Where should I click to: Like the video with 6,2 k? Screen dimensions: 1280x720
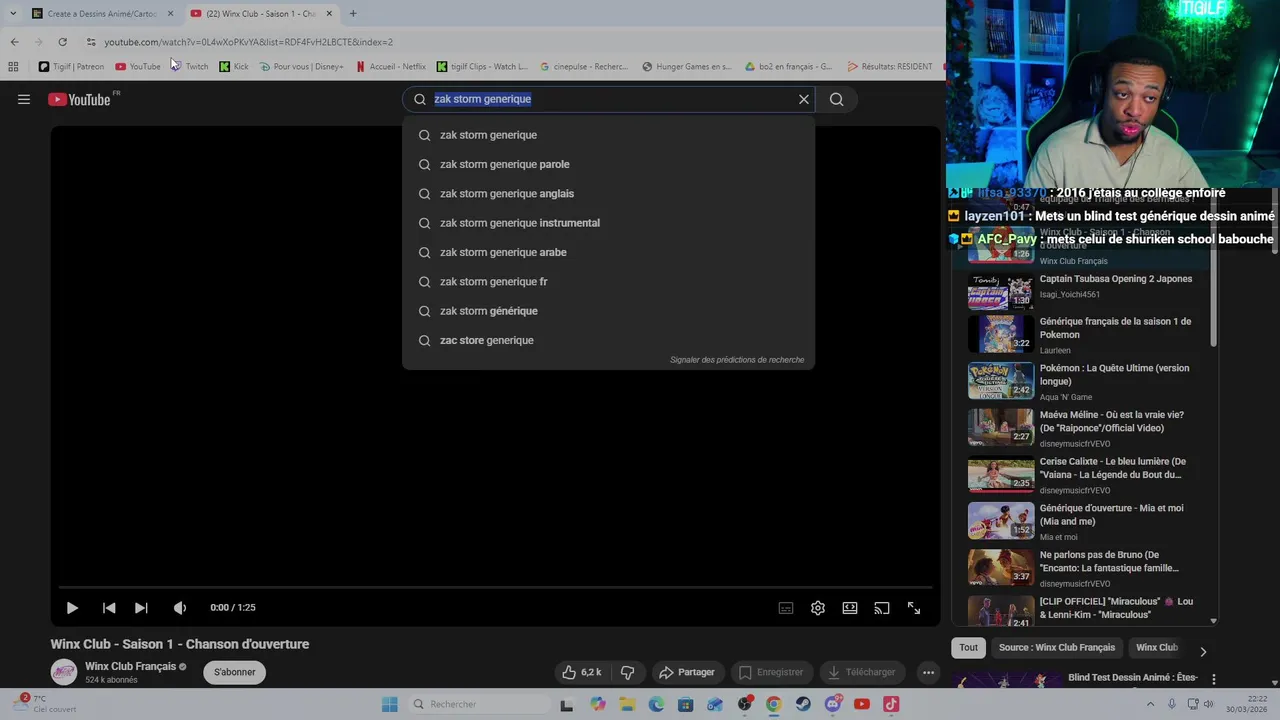click(581, 672)
